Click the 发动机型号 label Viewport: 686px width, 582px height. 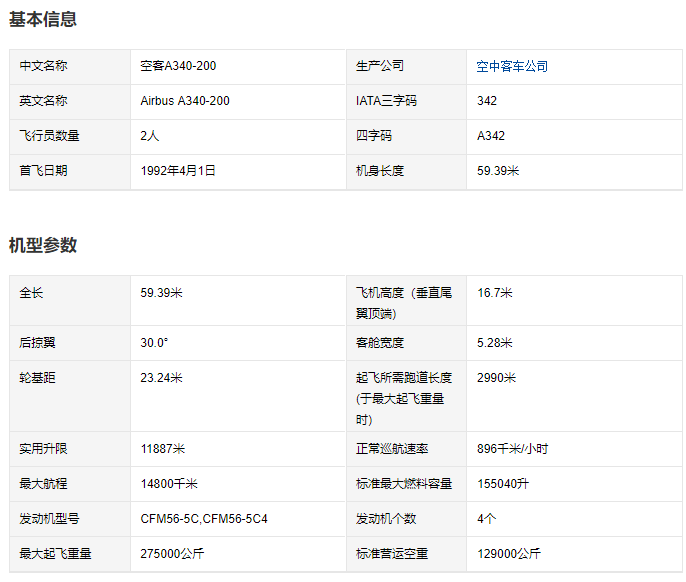[49, 519]
